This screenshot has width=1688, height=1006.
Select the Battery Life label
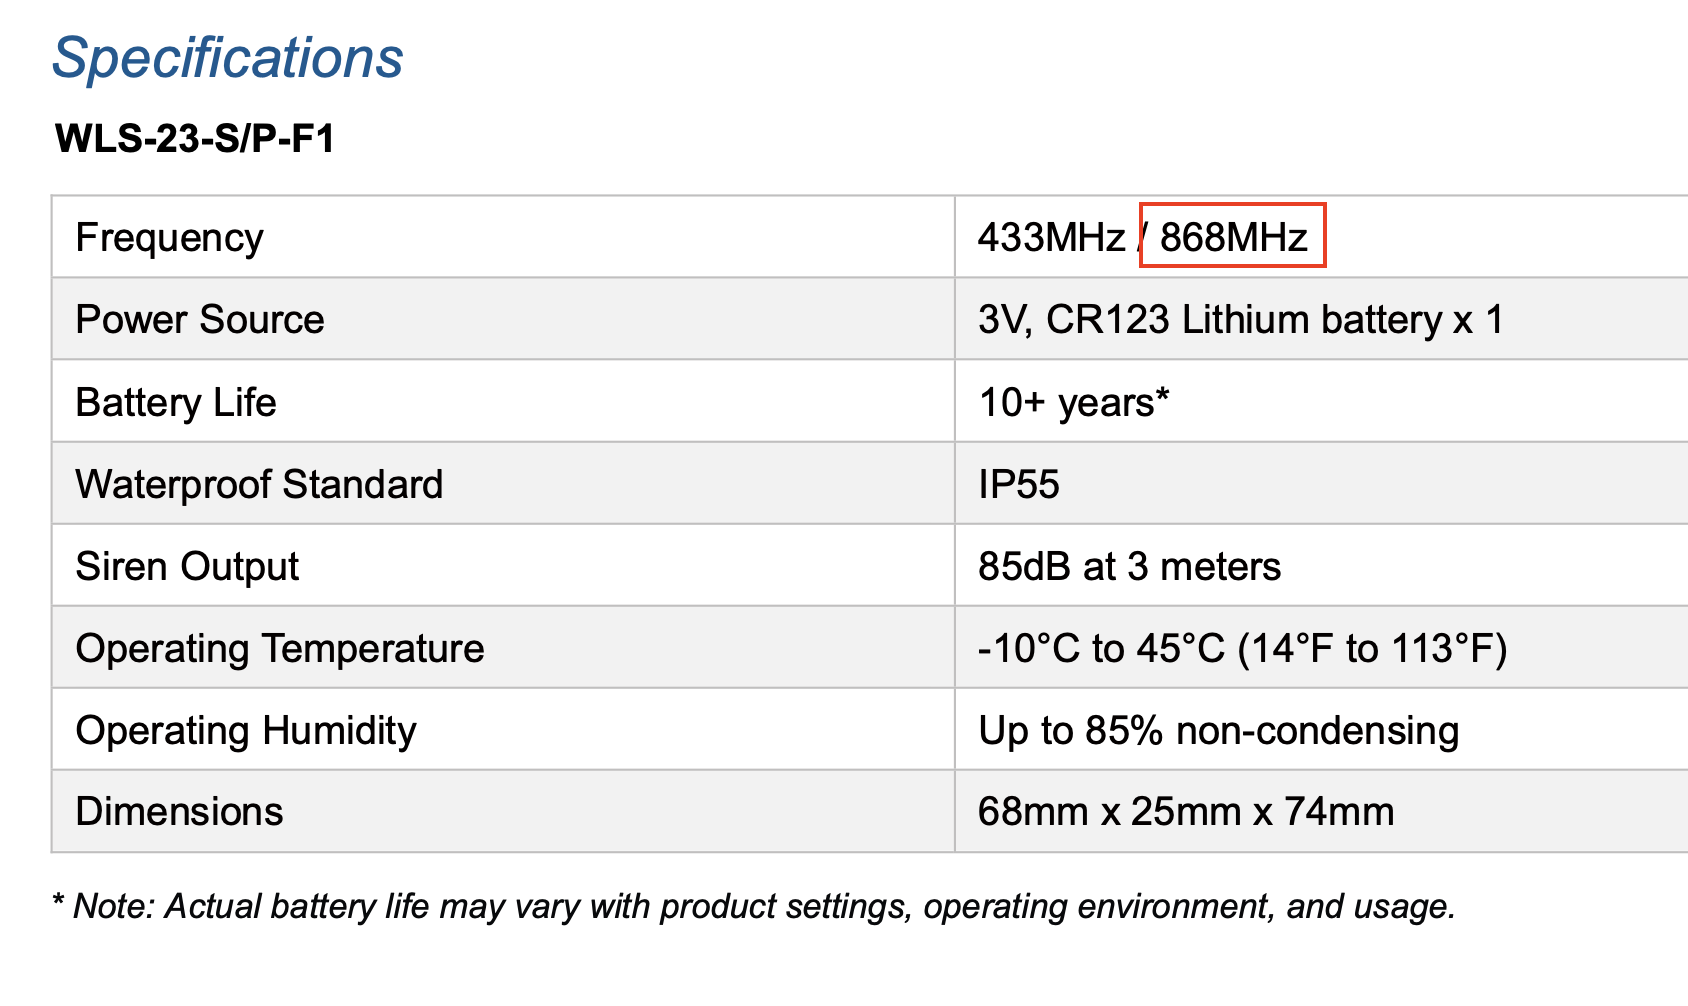pyautogui.click(x=176, y=403)
